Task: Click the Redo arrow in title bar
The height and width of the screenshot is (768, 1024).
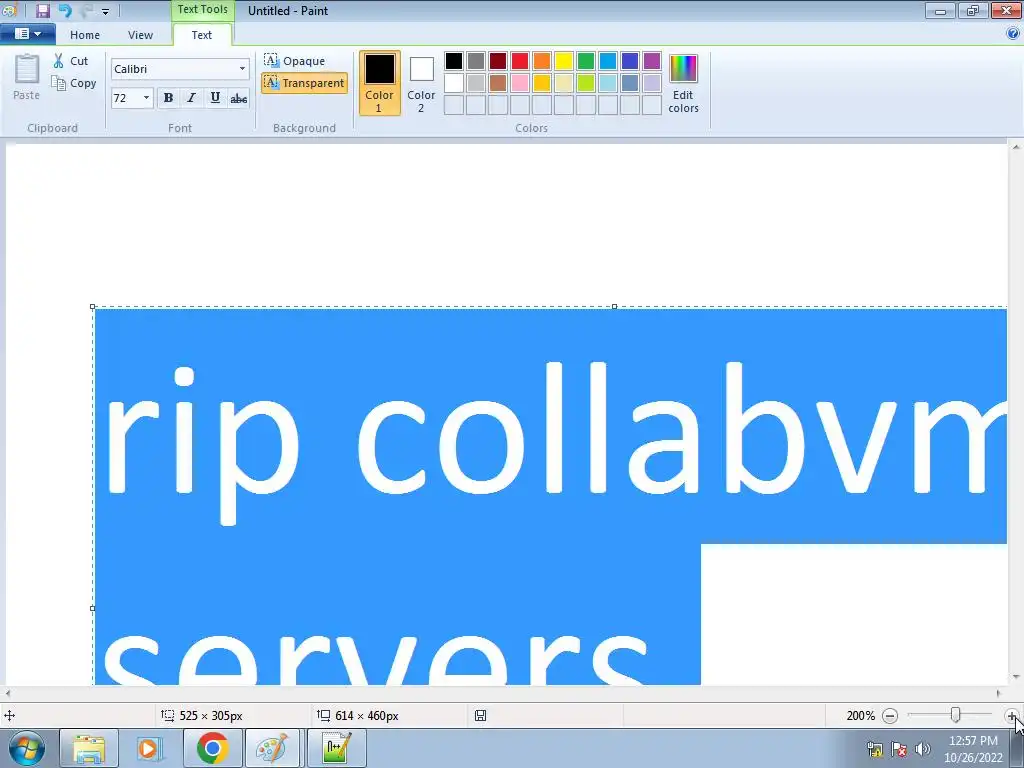Action: (87, 10)
